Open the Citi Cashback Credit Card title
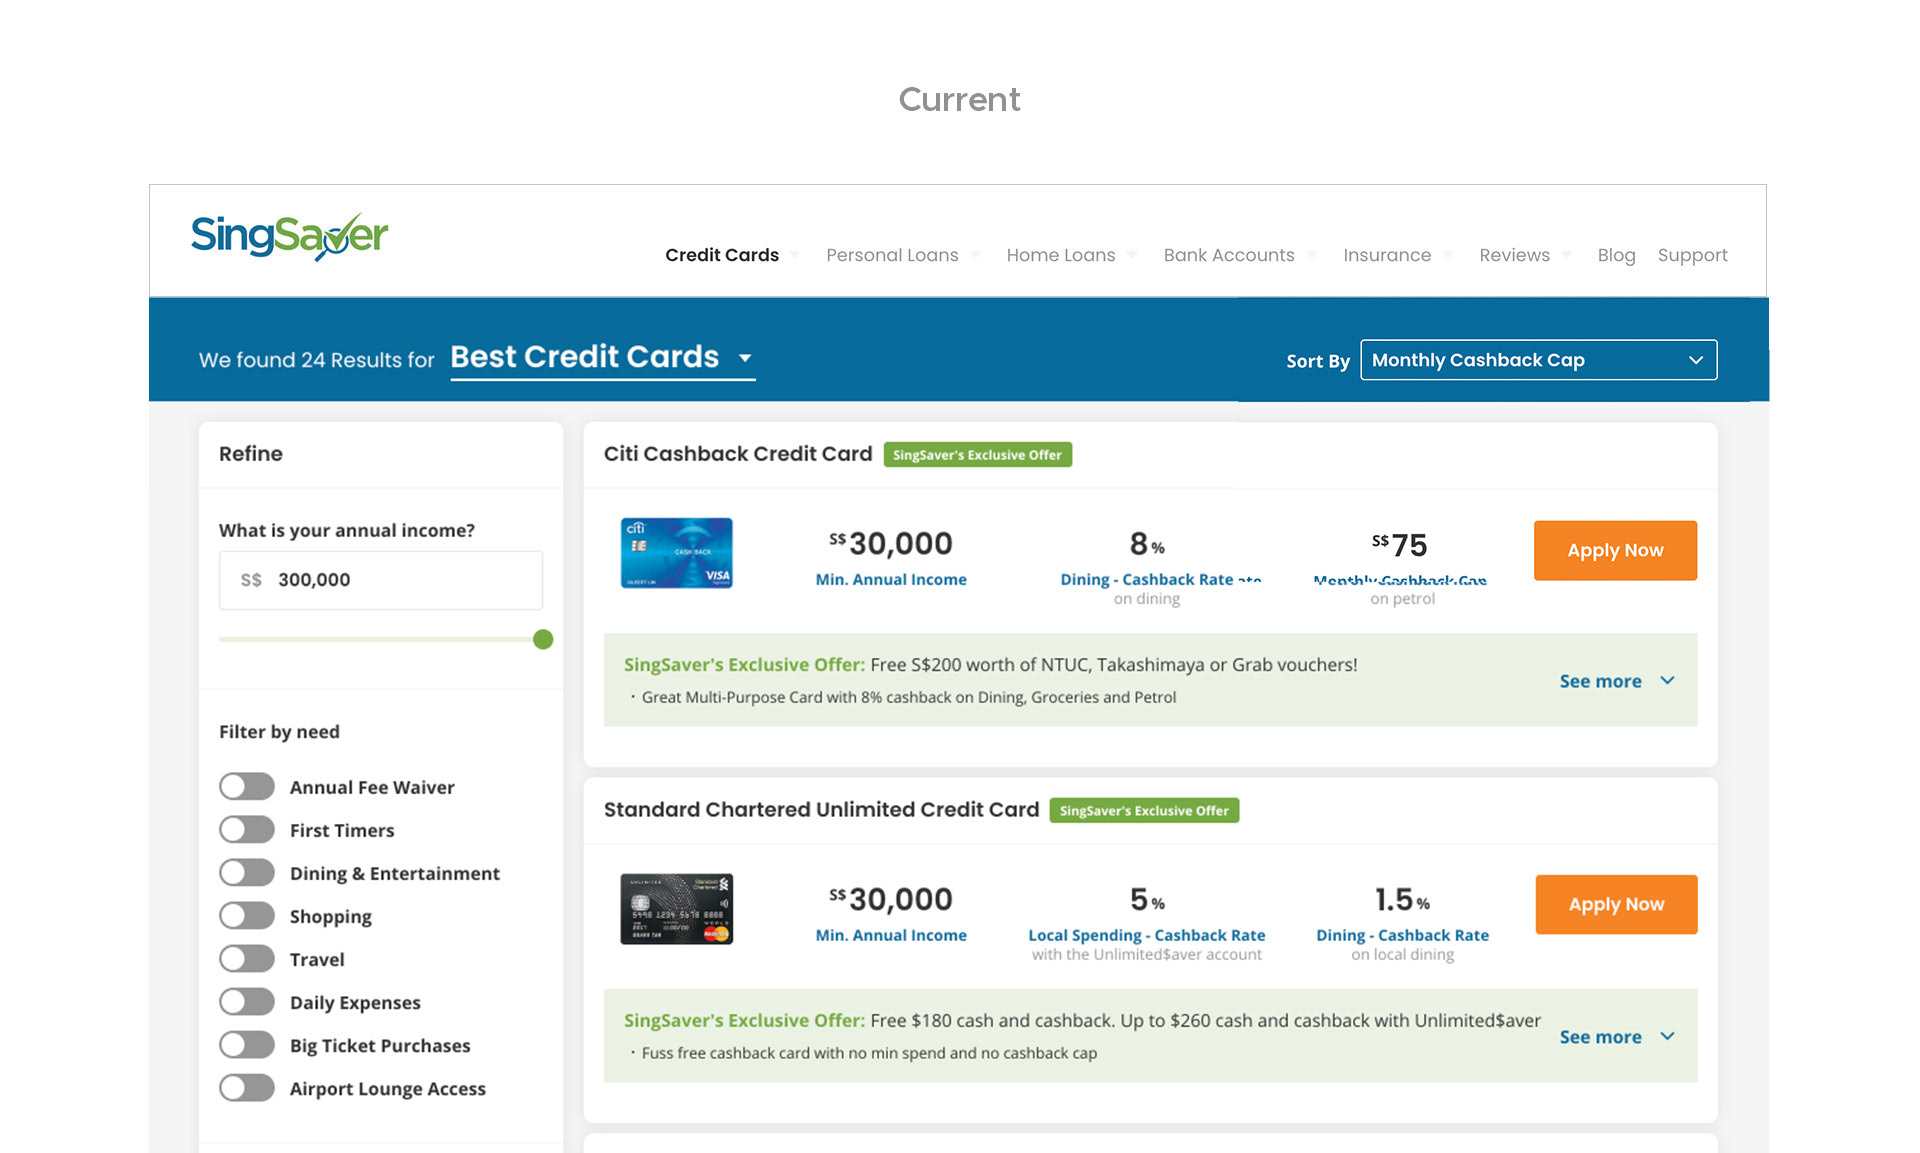The height and width of the screenshot is (1153, 1920). (x=738, y=454)
